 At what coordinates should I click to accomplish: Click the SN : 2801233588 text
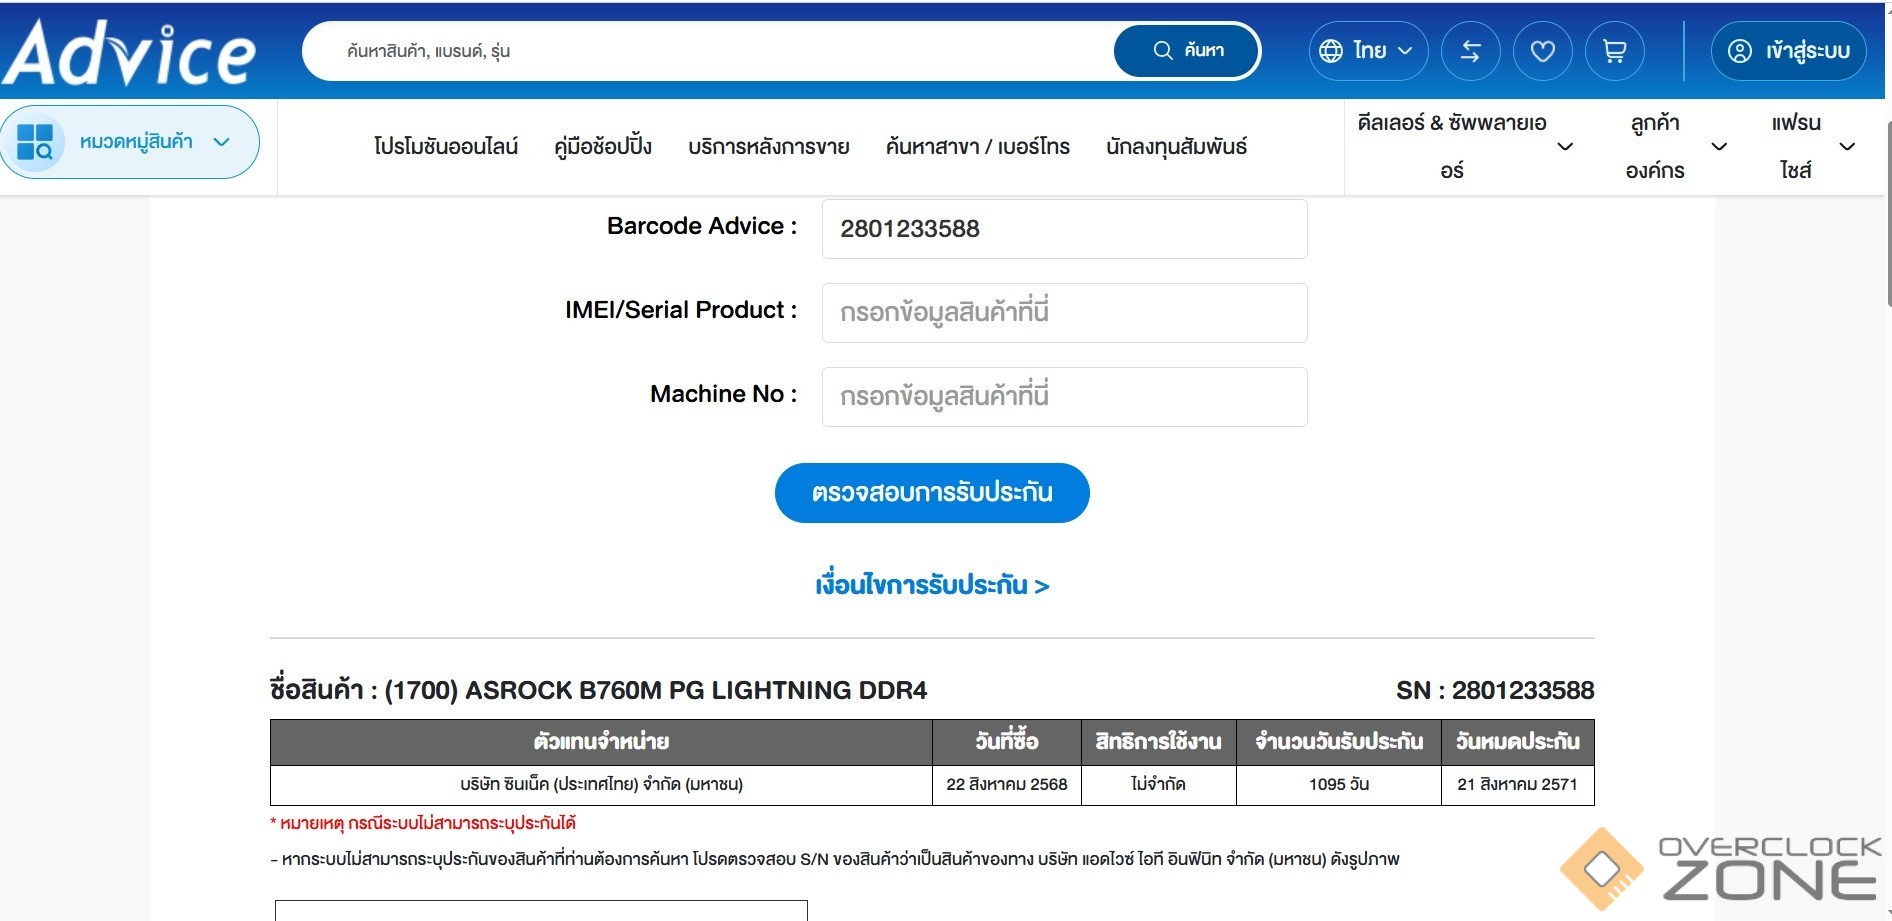[1495, 691]
